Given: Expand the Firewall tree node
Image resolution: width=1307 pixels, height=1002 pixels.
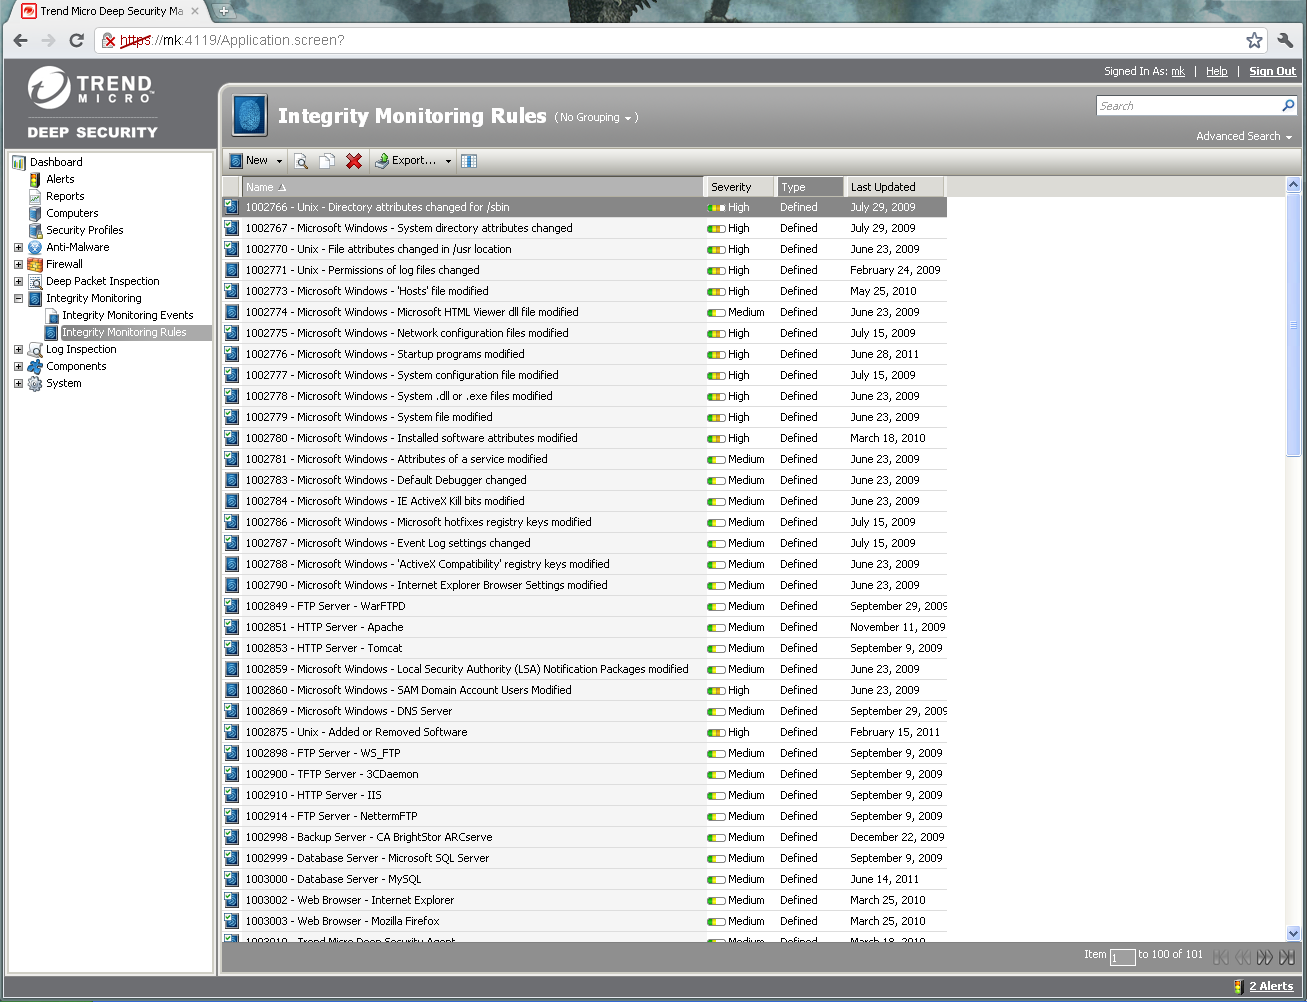Looking at the screenshot, I should click(x=18, y=264).
